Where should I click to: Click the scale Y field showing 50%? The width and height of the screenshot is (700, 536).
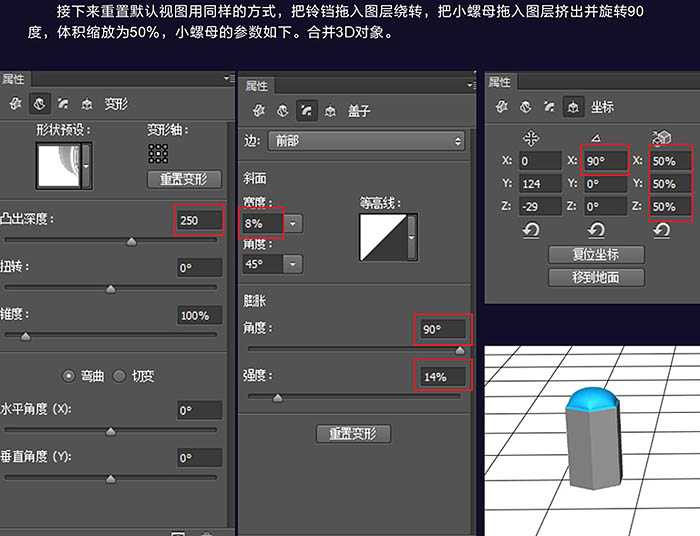click(x=671, y=183)
